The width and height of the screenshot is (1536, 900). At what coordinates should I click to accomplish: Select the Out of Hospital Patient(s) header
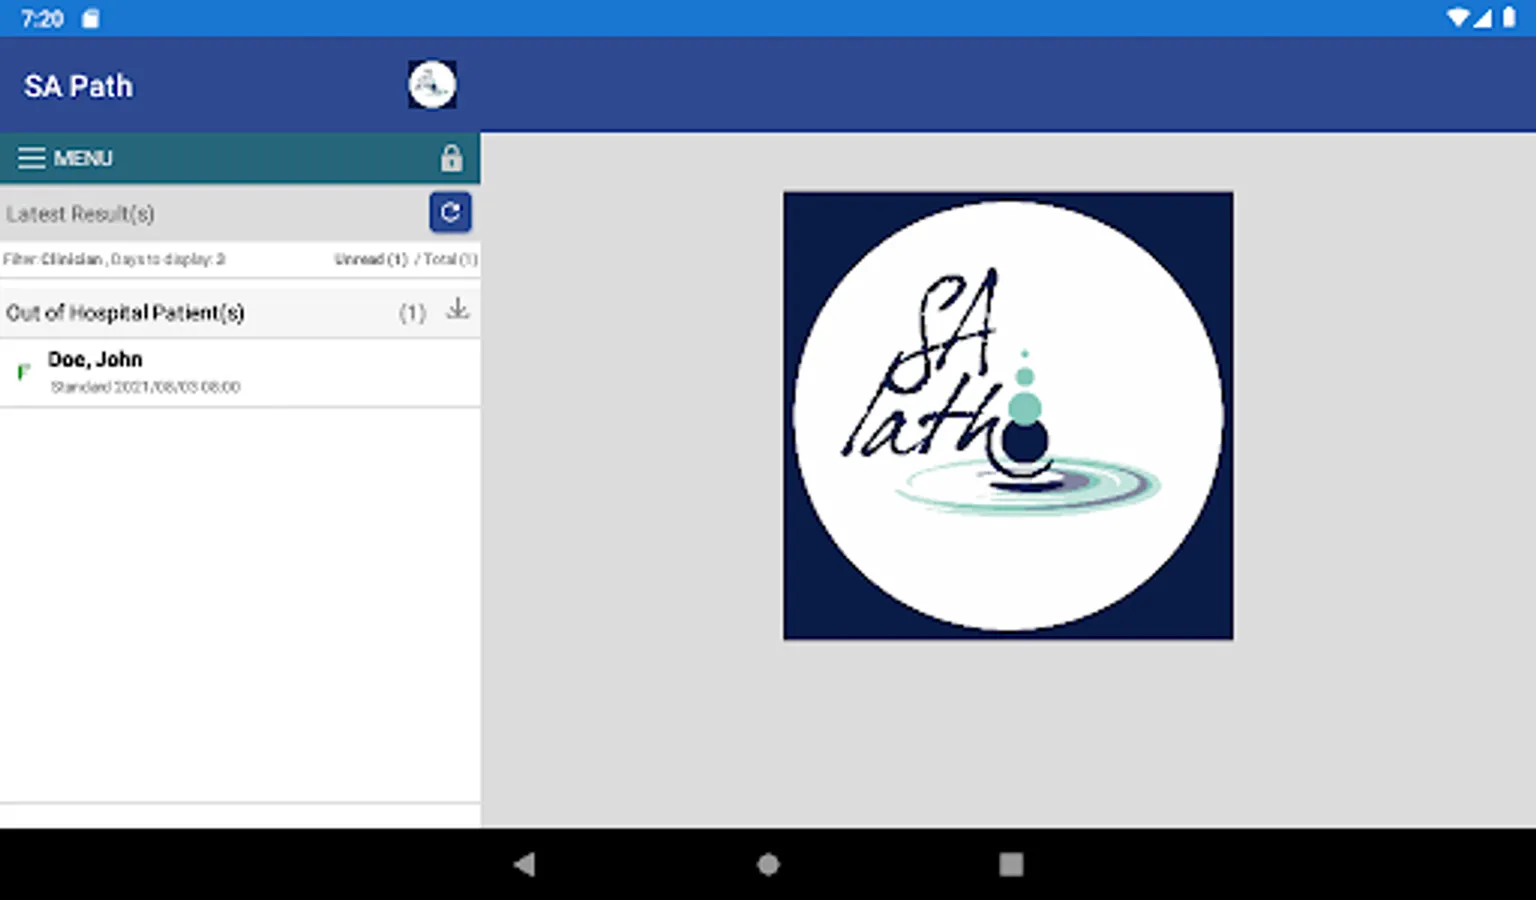[x=240, y=312]
